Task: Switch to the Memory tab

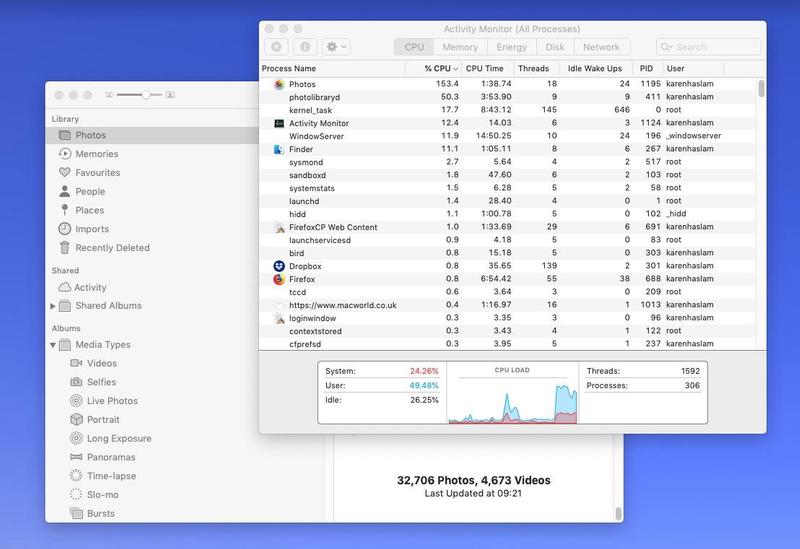Action: coord(459,47)
